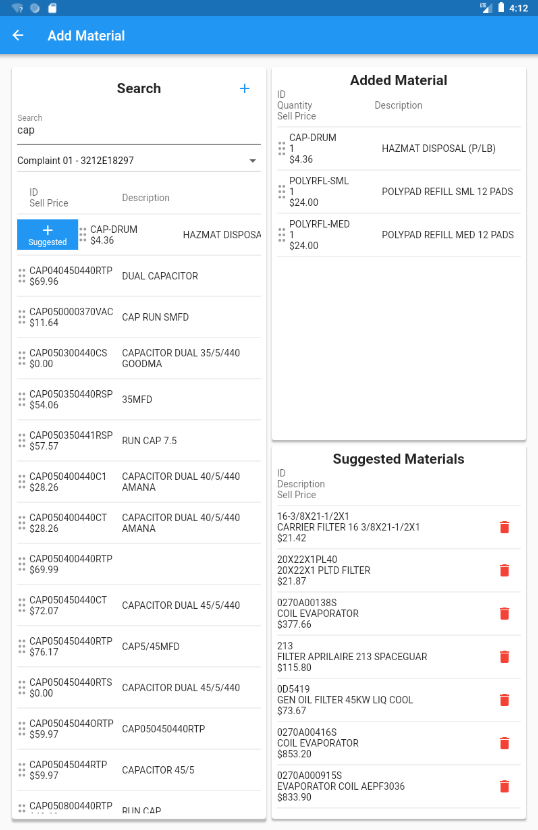Click the $853.20 coil evaporator price
The image size is (538, 830).
[294, 754]
